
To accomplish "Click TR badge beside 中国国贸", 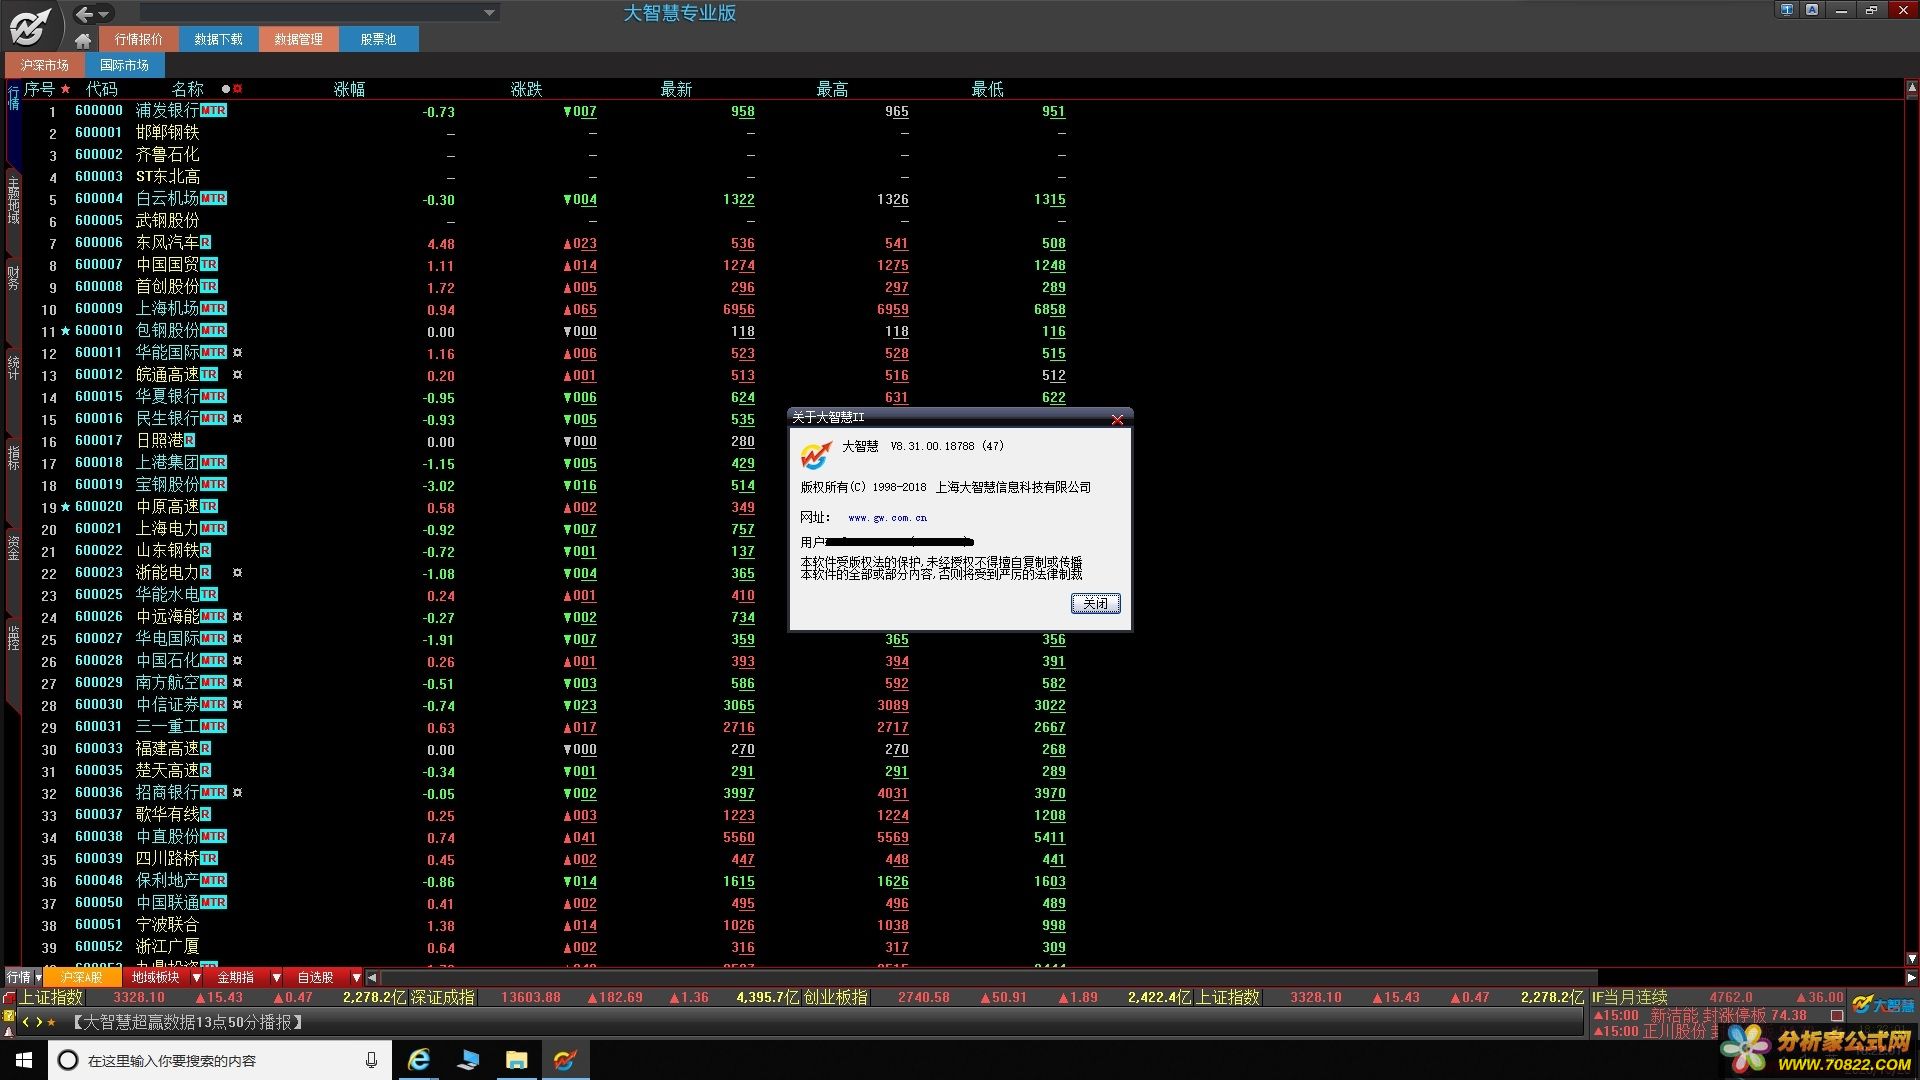I will click(209, 264).
